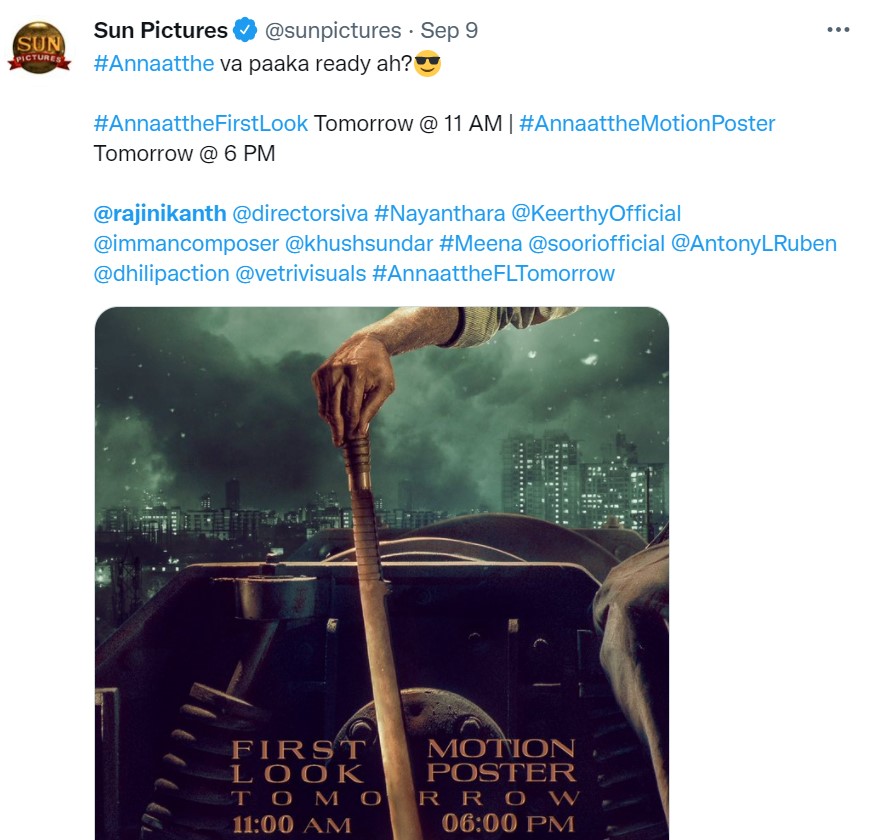Open the tweet's three-dot more menu

(x=838, y=29)
